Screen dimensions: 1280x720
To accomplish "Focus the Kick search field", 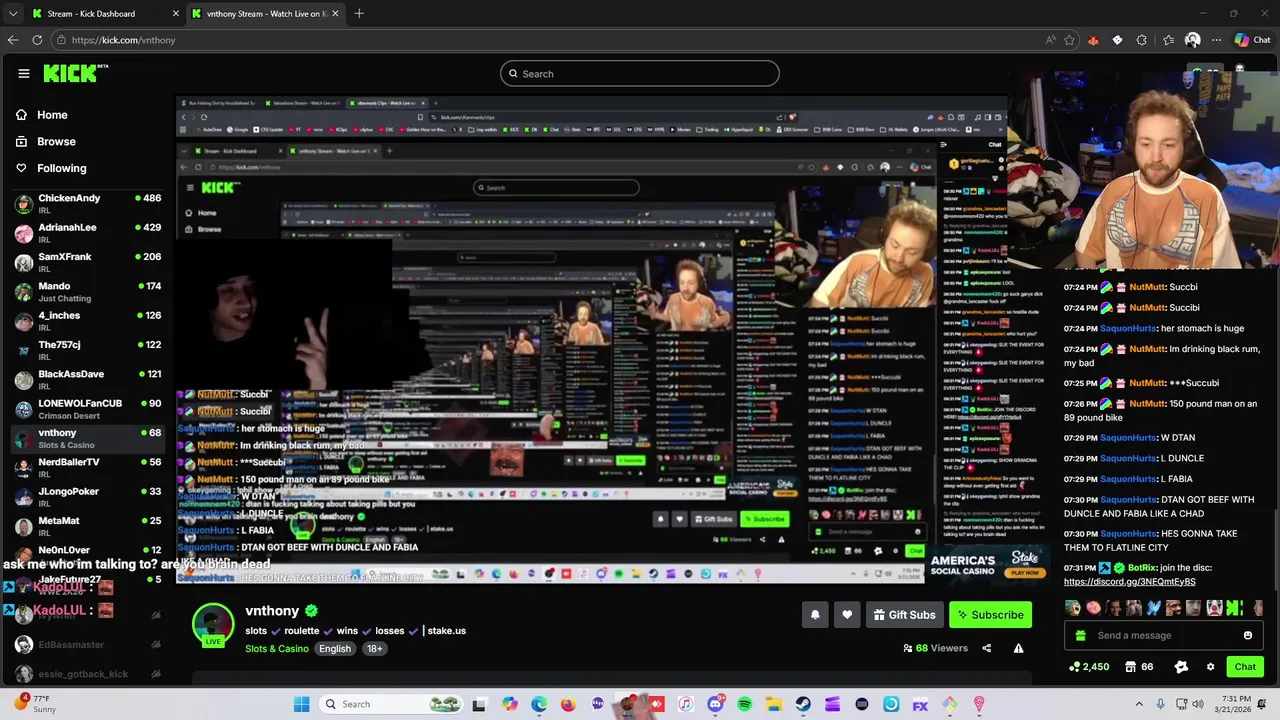I will coord(640,73).
